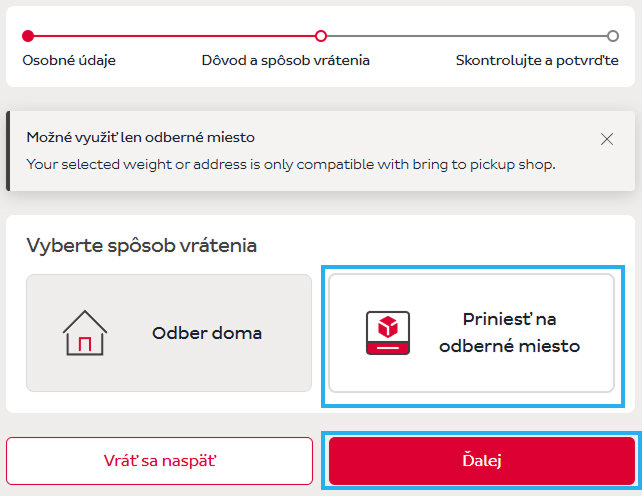Continue with the red "Ďalej" button
642x496 pixels.
tap(482, 461)
